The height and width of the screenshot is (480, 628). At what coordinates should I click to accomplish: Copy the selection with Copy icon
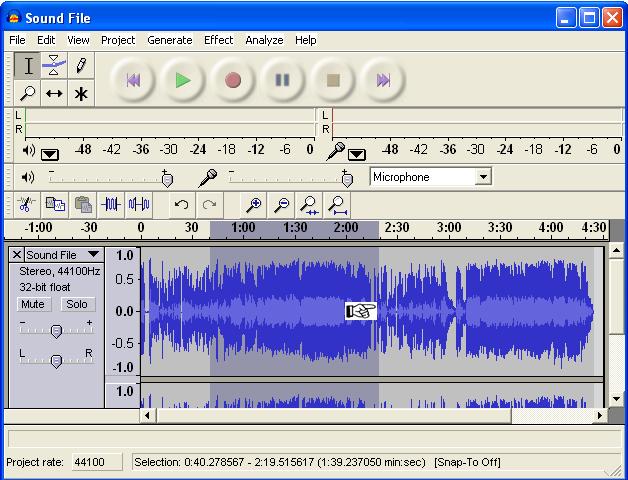pyautogui.click(x=55, y=205)
